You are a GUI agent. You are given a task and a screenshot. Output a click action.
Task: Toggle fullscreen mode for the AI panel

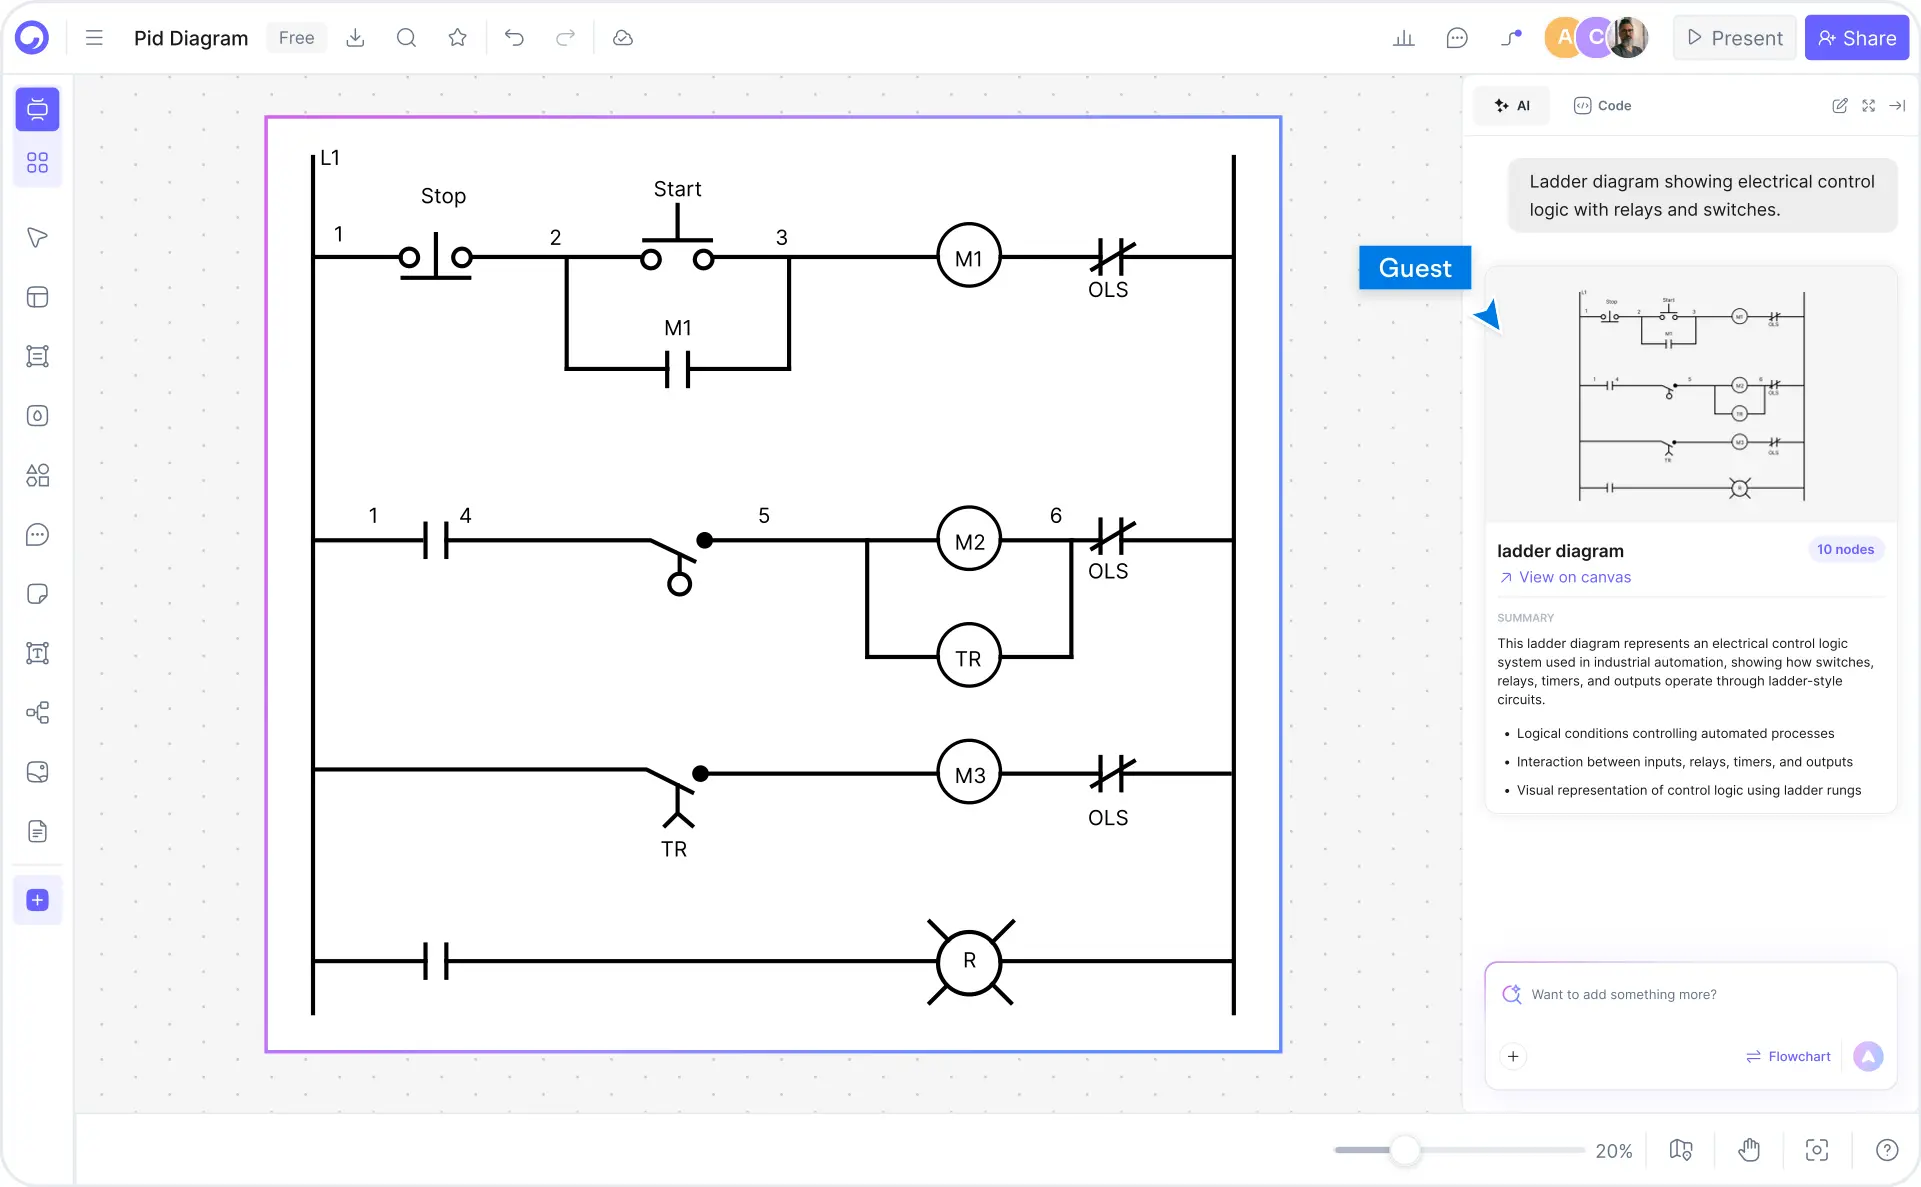(1869, 105)
